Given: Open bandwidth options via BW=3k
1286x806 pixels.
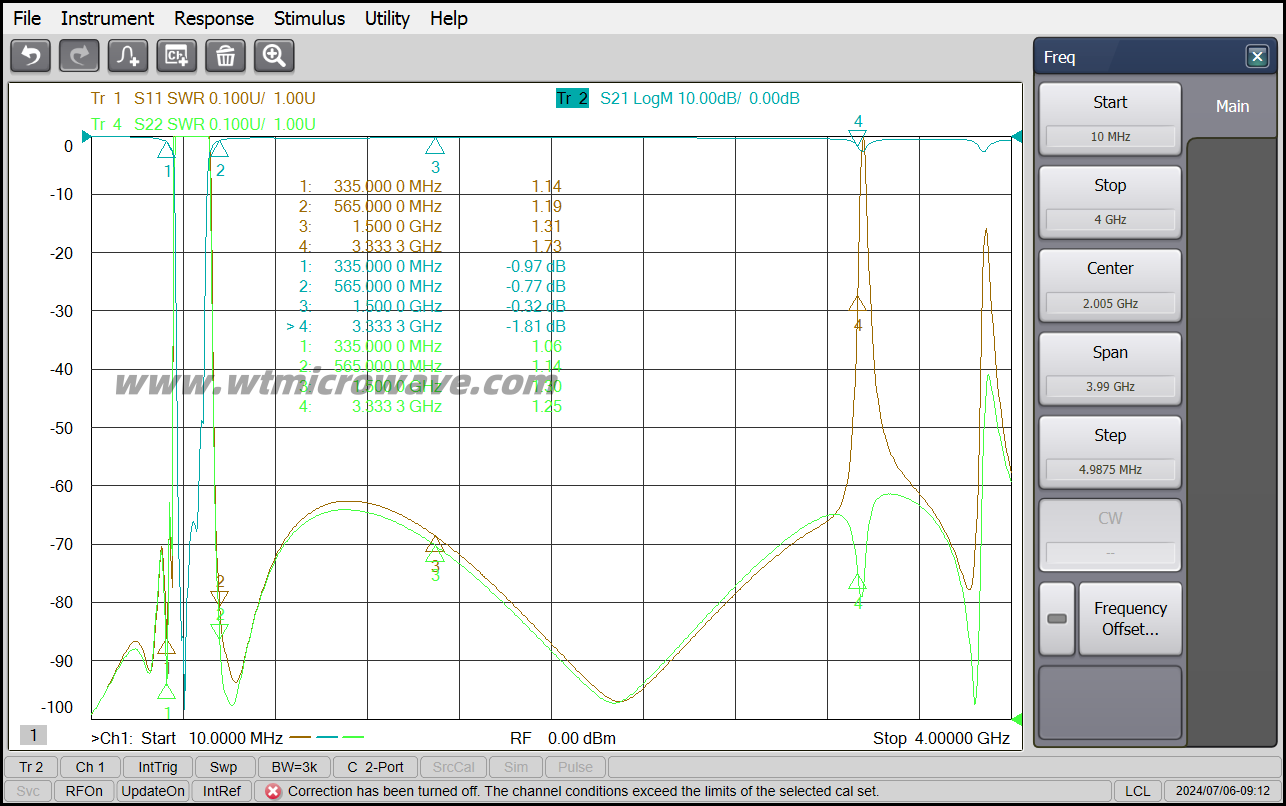Looking at the screenshot, I should [x=293, y=767].
